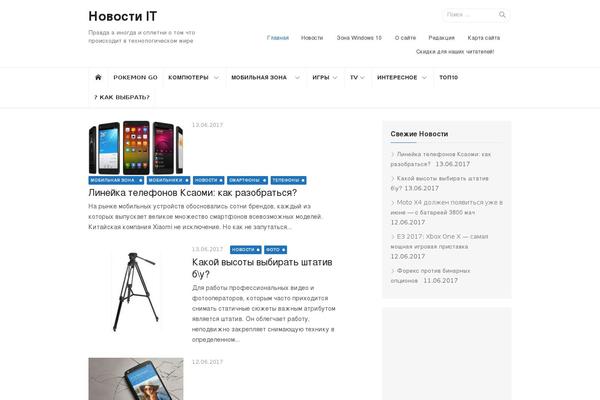
Task: Open sidebar link about Moto X4
Action: 447,212
